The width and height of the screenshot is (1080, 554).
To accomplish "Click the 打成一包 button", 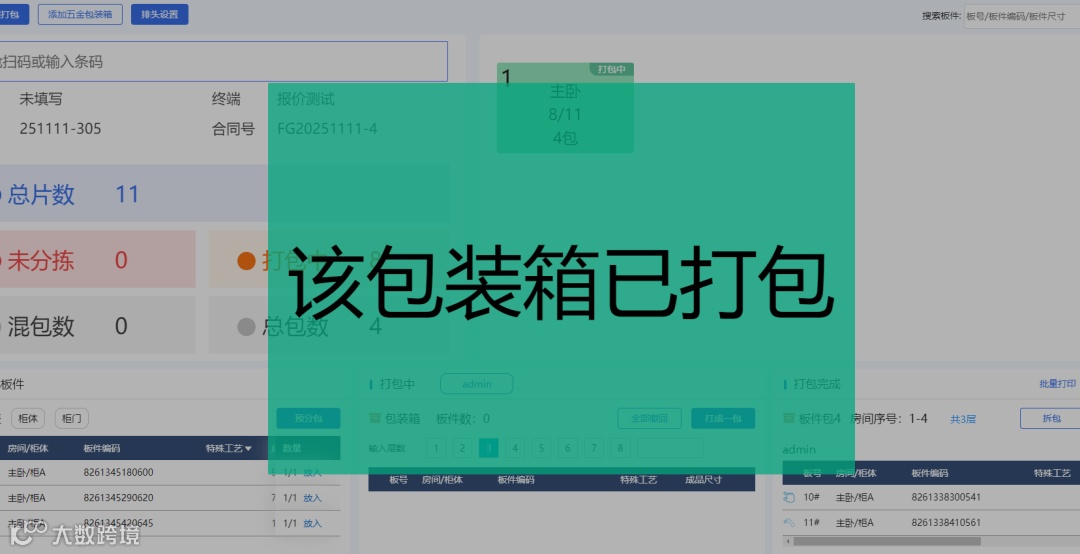I will [723, 418].
